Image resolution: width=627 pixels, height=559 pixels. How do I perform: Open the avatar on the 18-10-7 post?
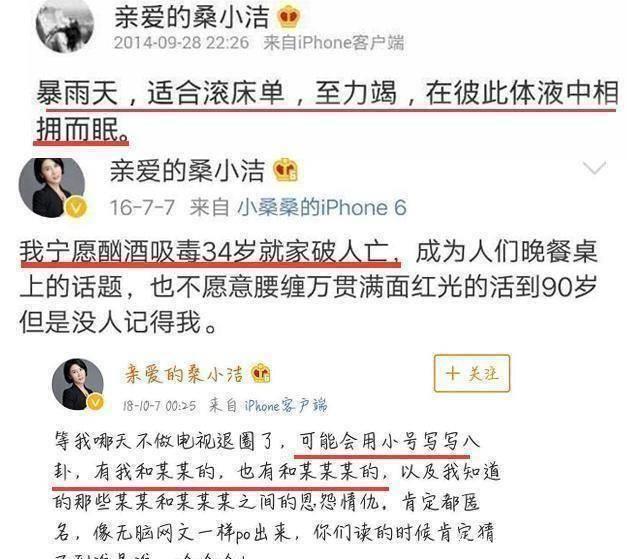tap(78, 384)
